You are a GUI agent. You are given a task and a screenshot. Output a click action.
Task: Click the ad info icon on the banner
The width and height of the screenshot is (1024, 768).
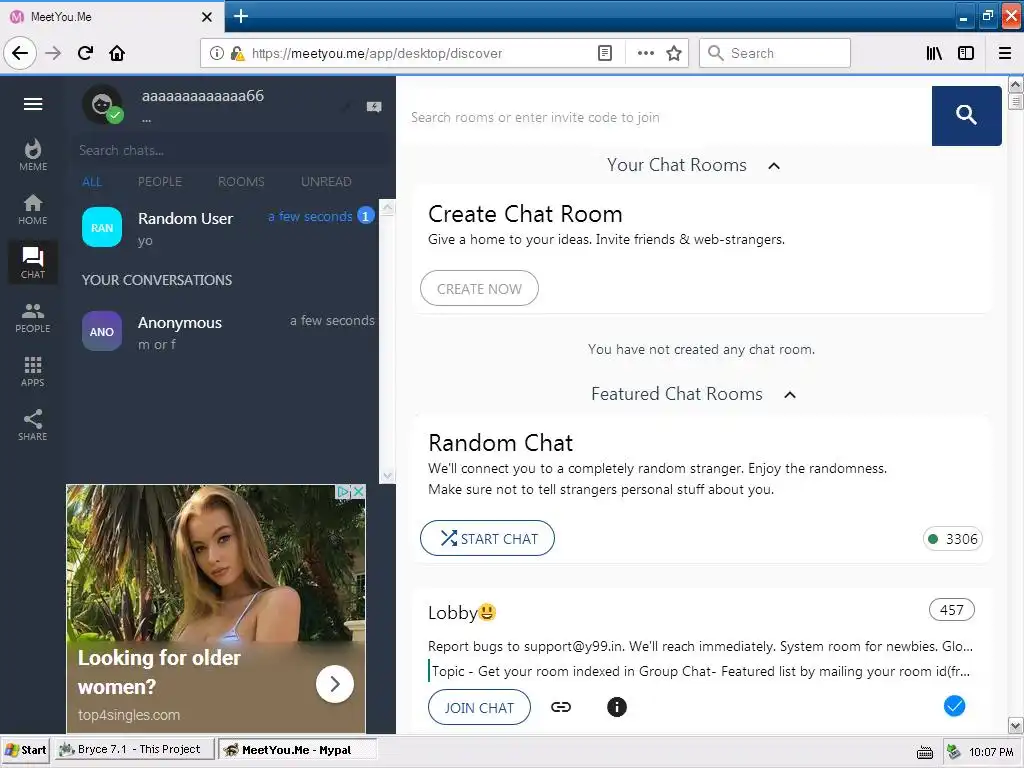tap(342, 491)
